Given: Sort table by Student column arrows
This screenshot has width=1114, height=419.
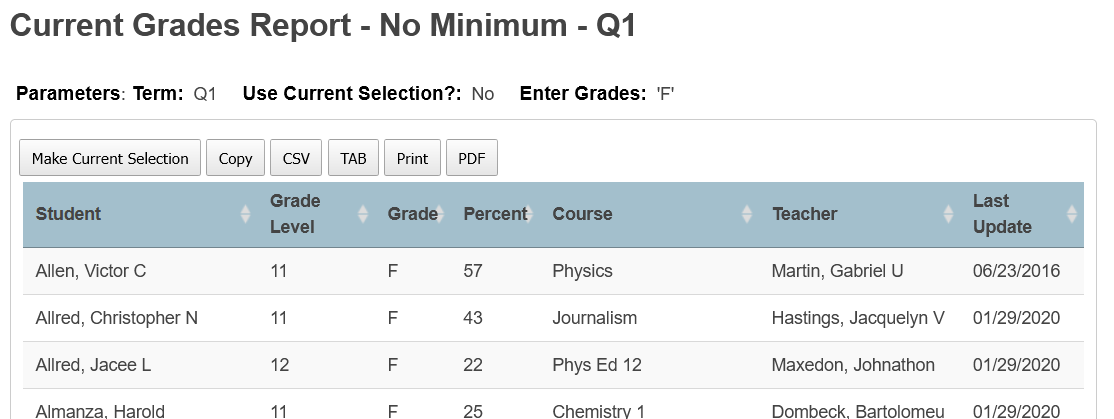Looking at the screenshot, I should click(245, 214).
